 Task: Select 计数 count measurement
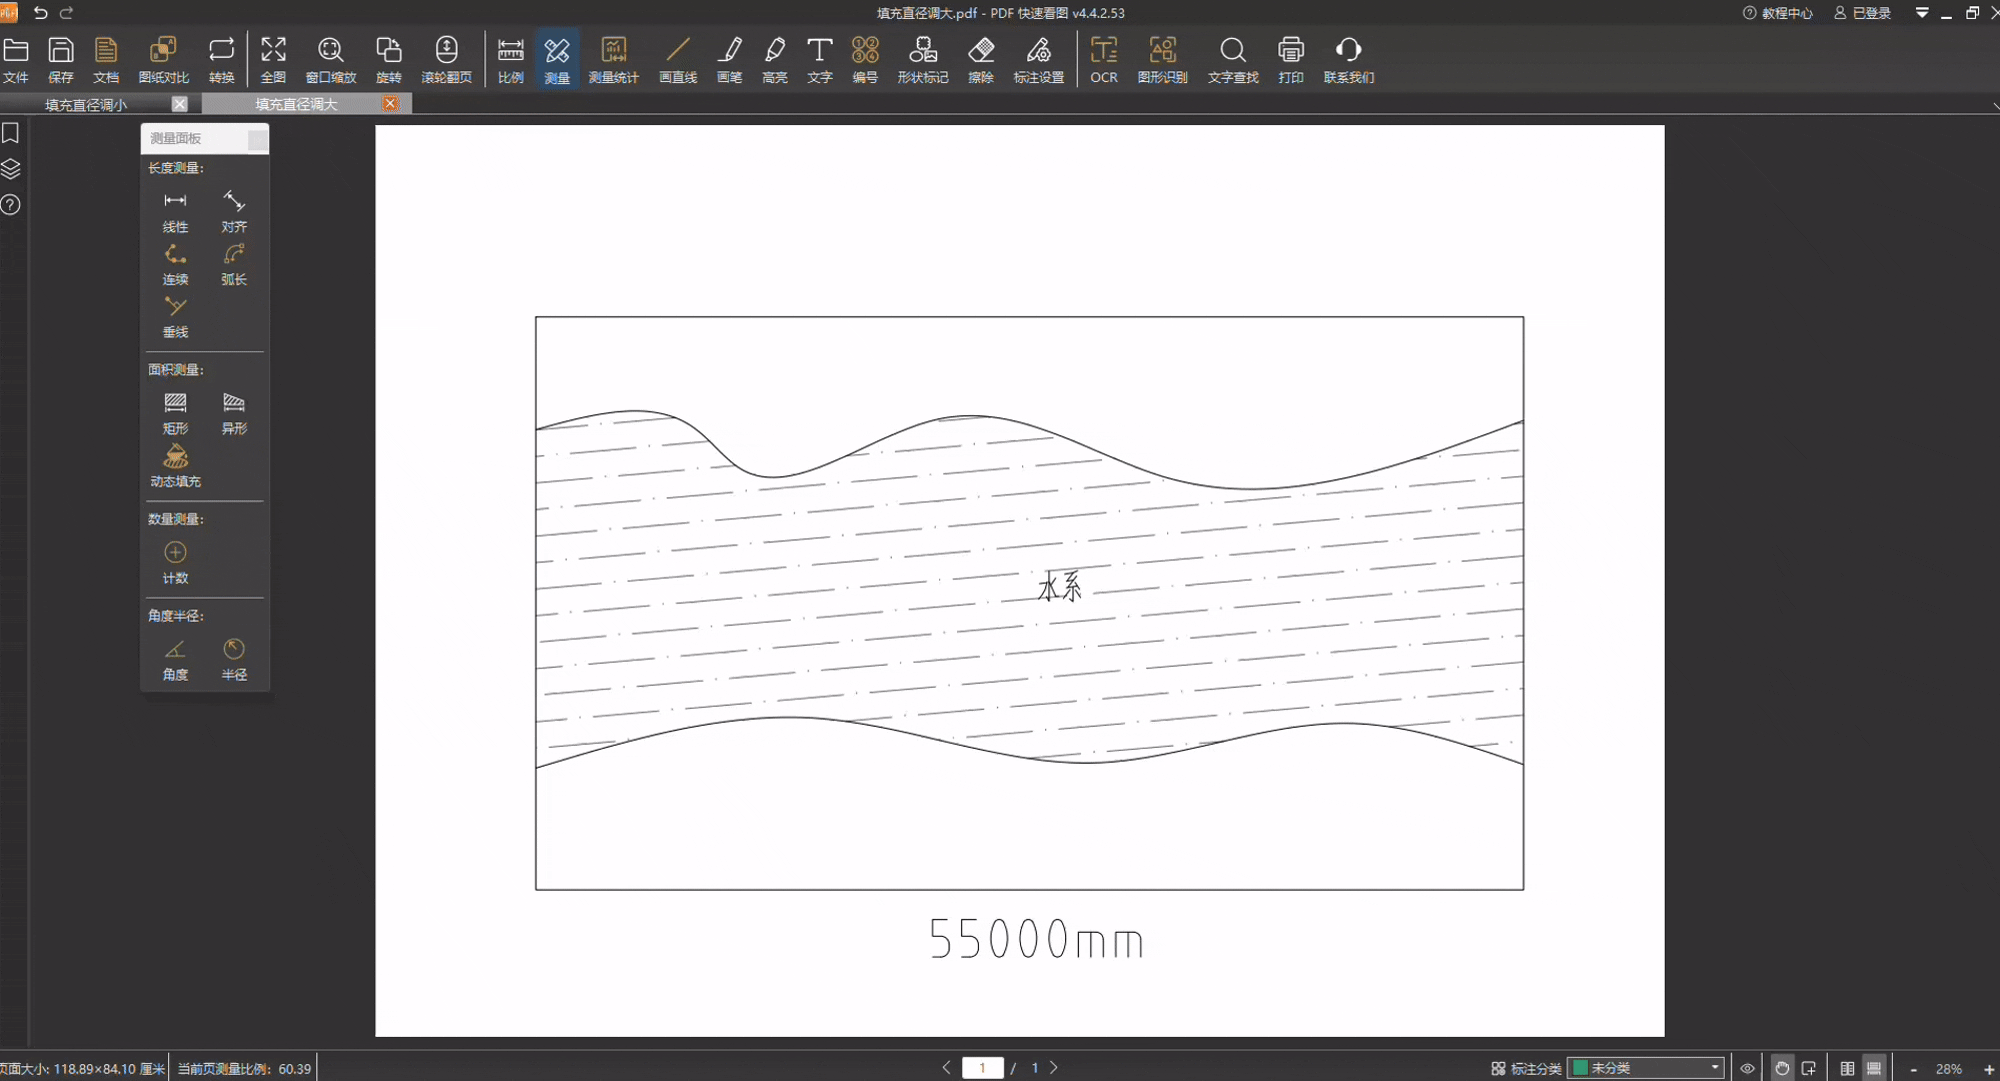point(175,563)
